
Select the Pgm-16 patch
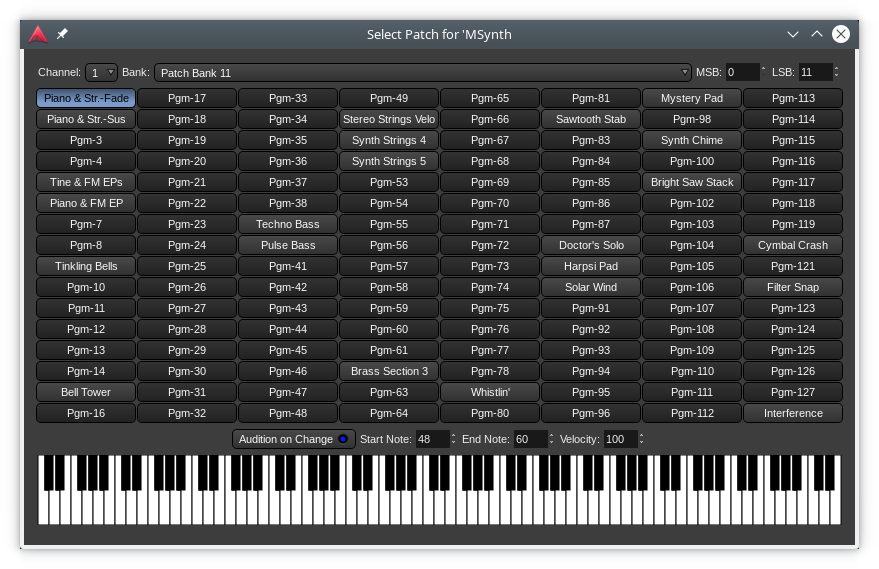(x=86, y=413)
